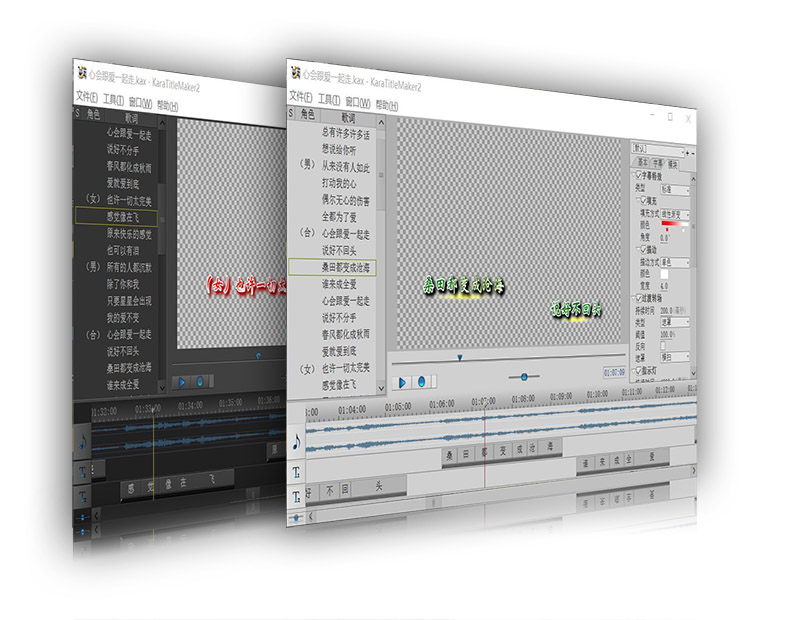This screenshot has width=800, height=620.
Task: Click the lyric list scroll-down arrow in dark window
Action: [162, 388]
